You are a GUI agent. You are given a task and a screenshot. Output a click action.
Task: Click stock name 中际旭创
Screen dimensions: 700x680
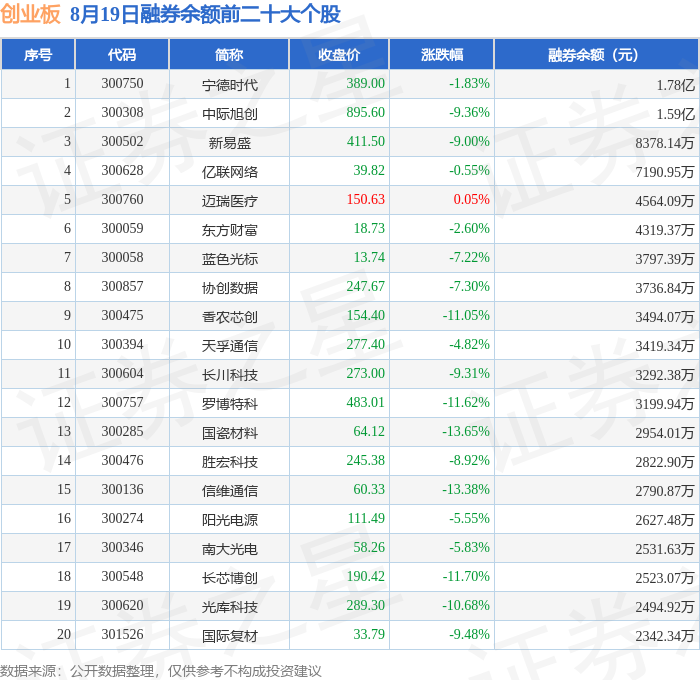click(229, 114)
